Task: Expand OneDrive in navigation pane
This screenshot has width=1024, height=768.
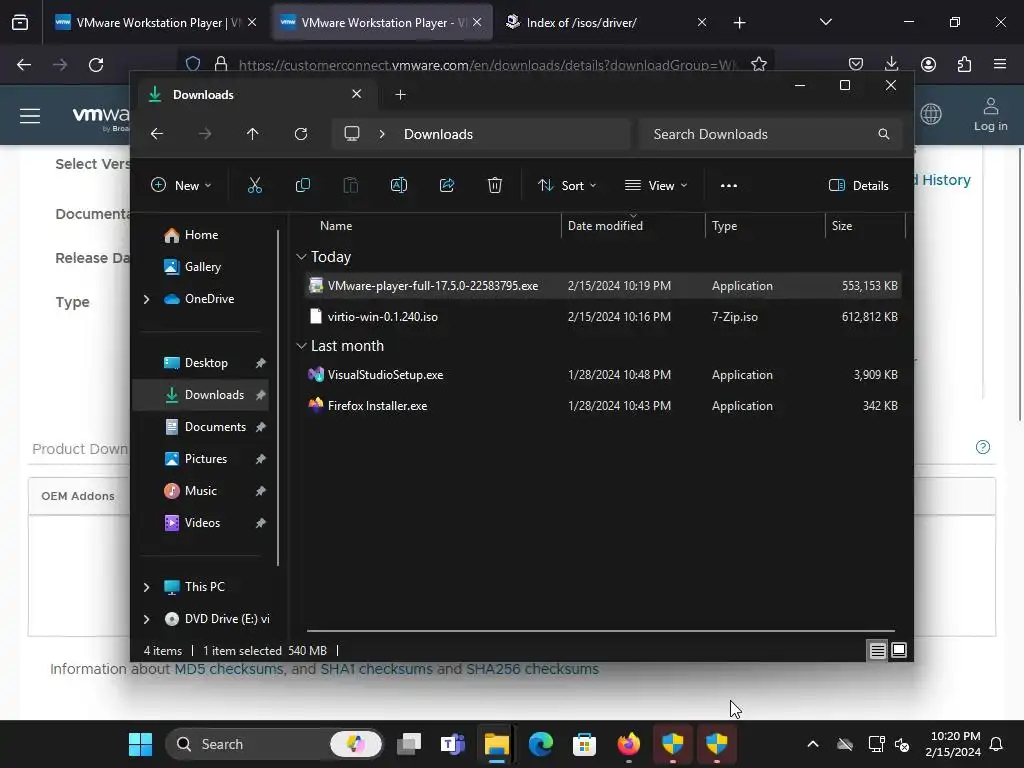Action: (x=146, y=299)
